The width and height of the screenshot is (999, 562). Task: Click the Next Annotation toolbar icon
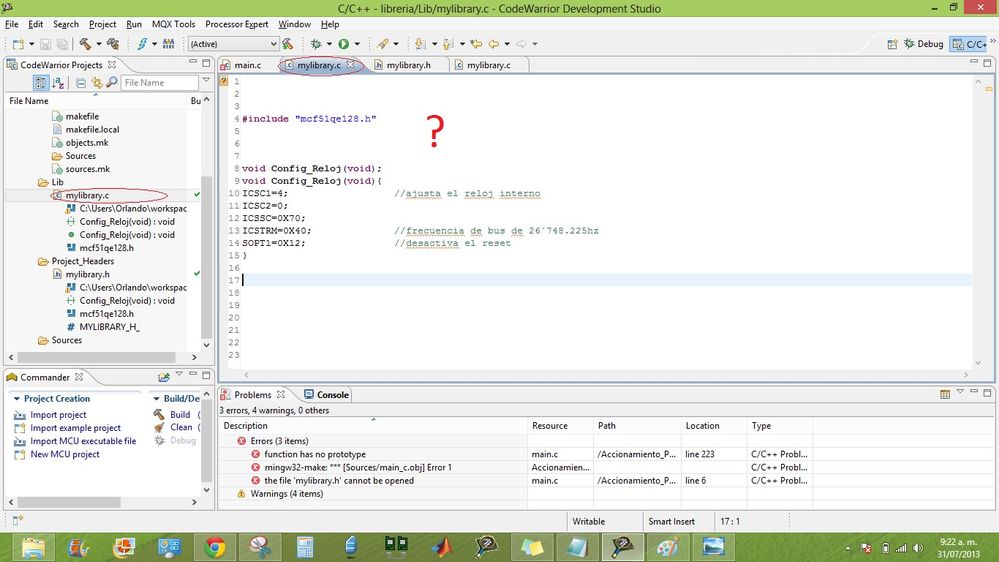419,44
